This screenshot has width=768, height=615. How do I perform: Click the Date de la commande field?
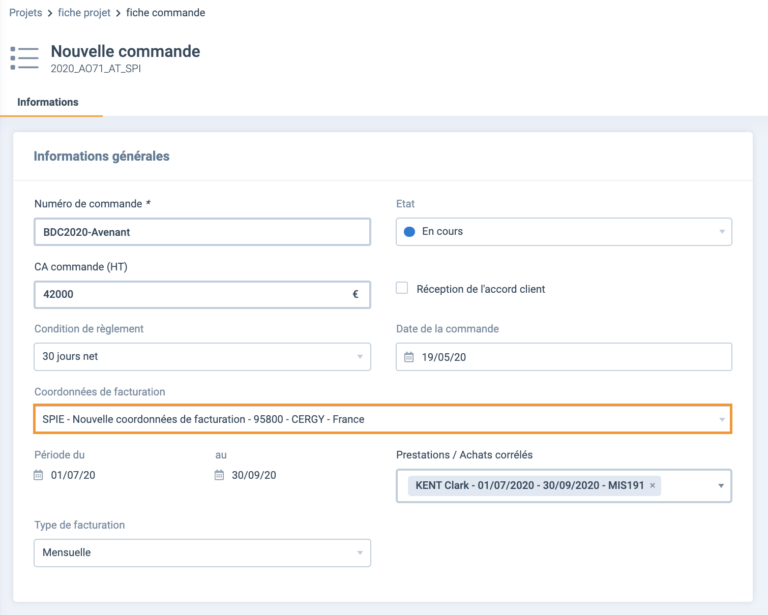pyautogui.click(x=564, y=357)
